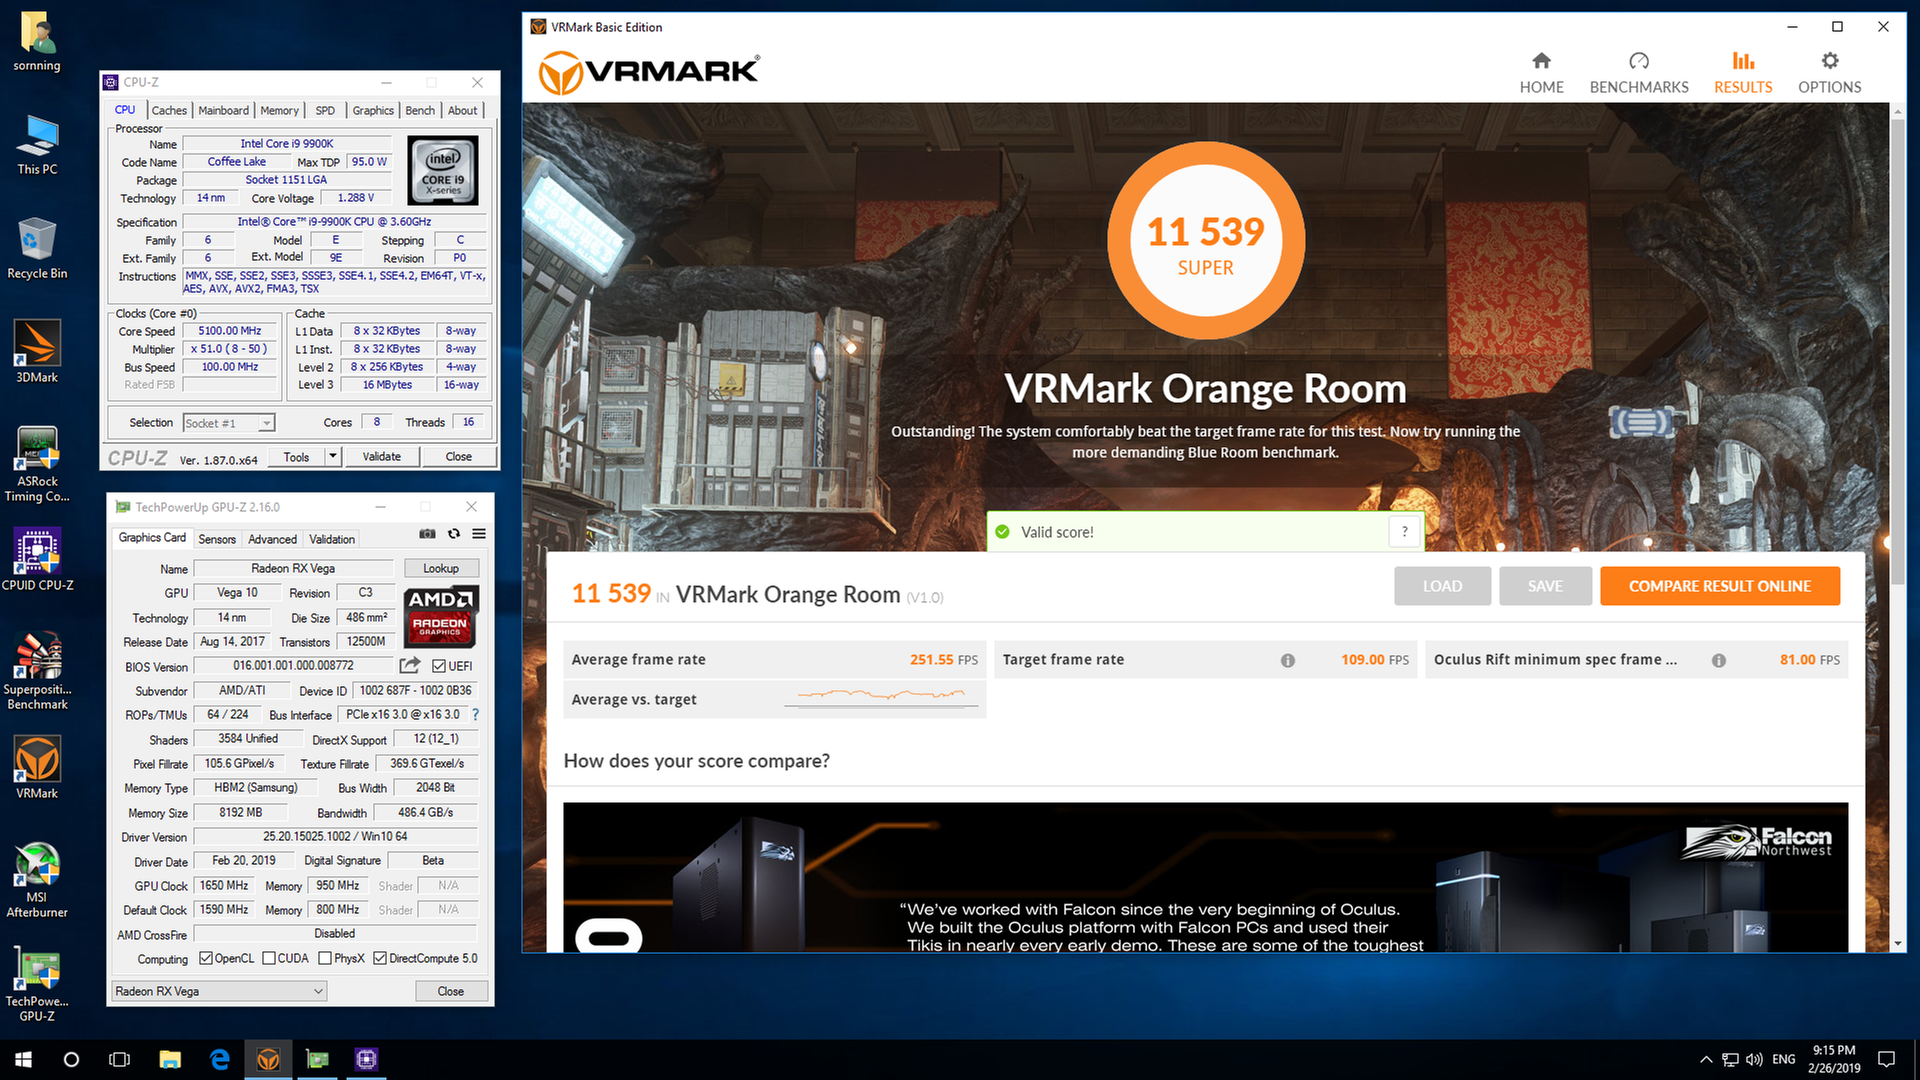
Task: Click info icon next to Oculus Rift minimum spec
Action: (1718, 660)
